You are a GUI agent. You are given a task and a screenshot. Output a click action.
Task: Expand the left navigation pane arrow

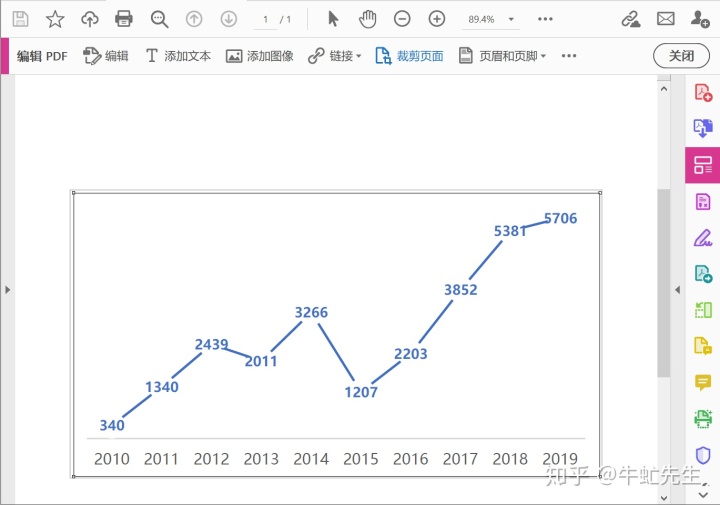pos(7,290)
